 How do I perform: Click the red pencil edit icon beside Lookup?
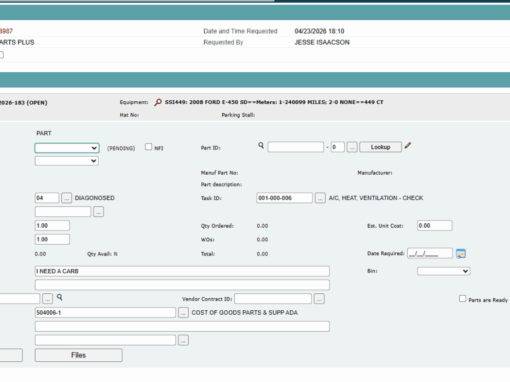point(408,146)
